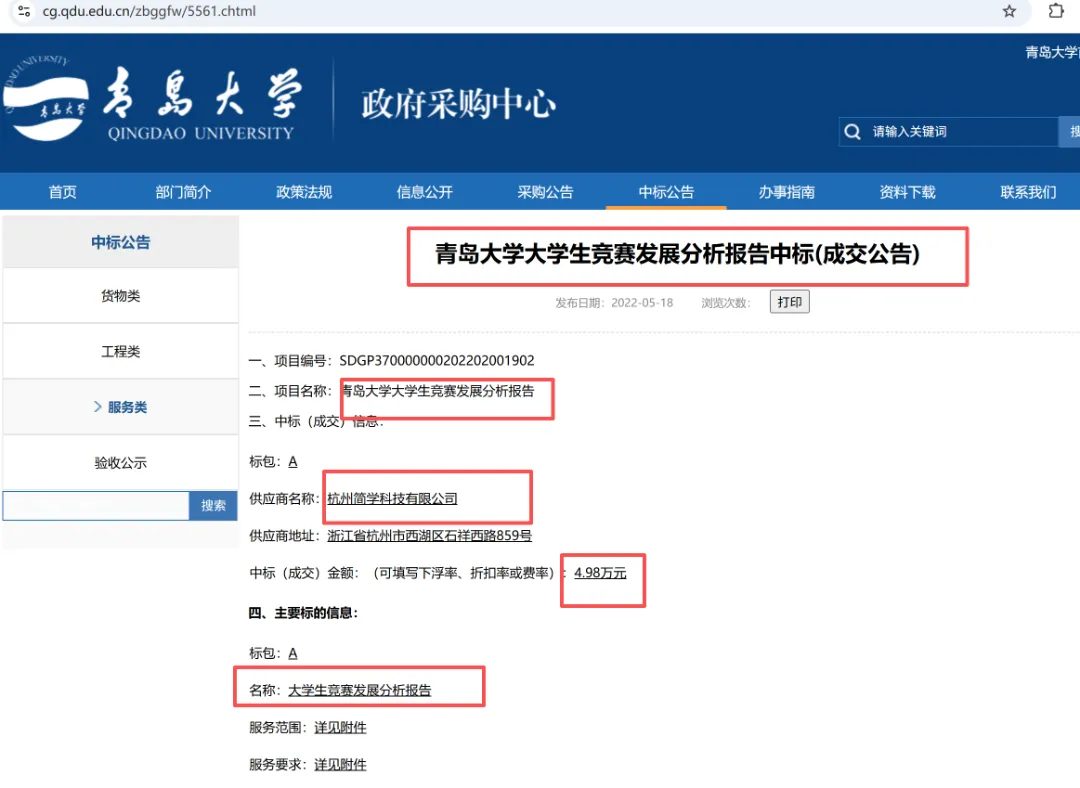
Task: Click the 浏览次数 label
Action: (x=725, y=302)
